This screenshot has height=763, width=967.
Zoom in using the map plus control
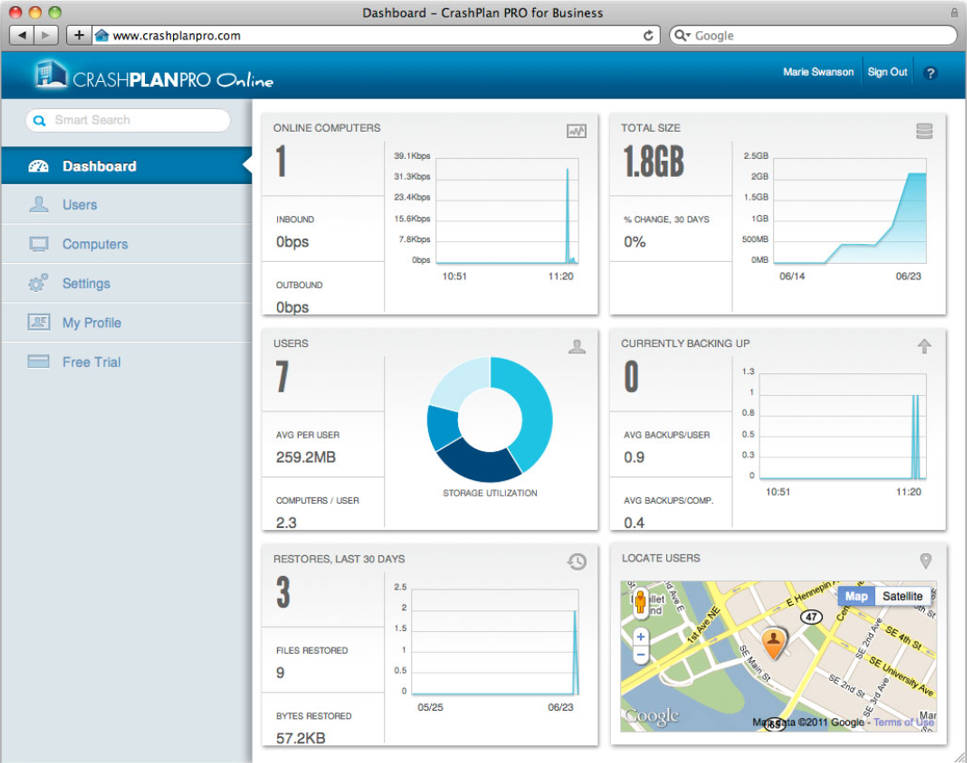pos(639,636)
